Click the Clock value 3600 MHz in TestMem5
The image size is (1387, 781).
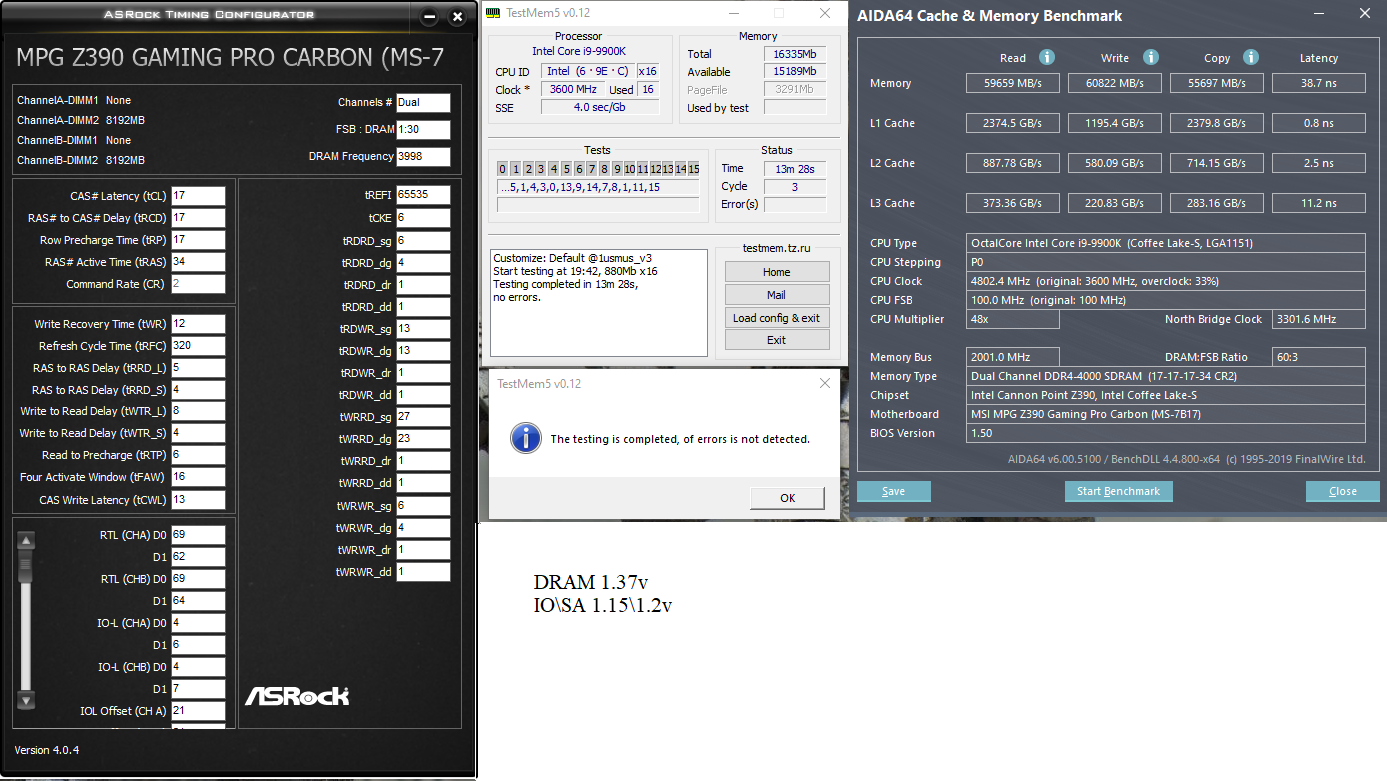573,89
